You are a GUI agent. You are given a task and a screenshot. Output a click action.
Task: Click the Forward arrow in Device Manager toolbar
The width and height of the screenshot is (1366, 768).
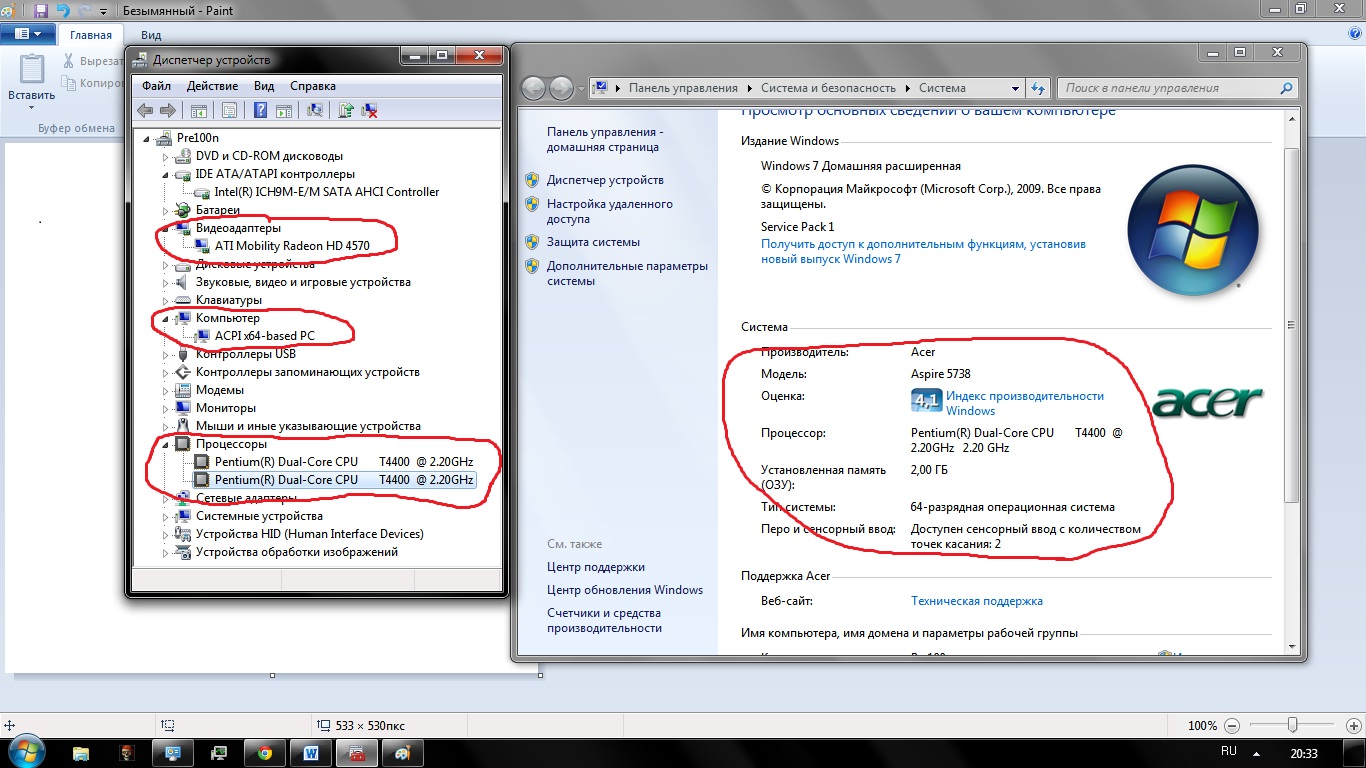point(168,111)
